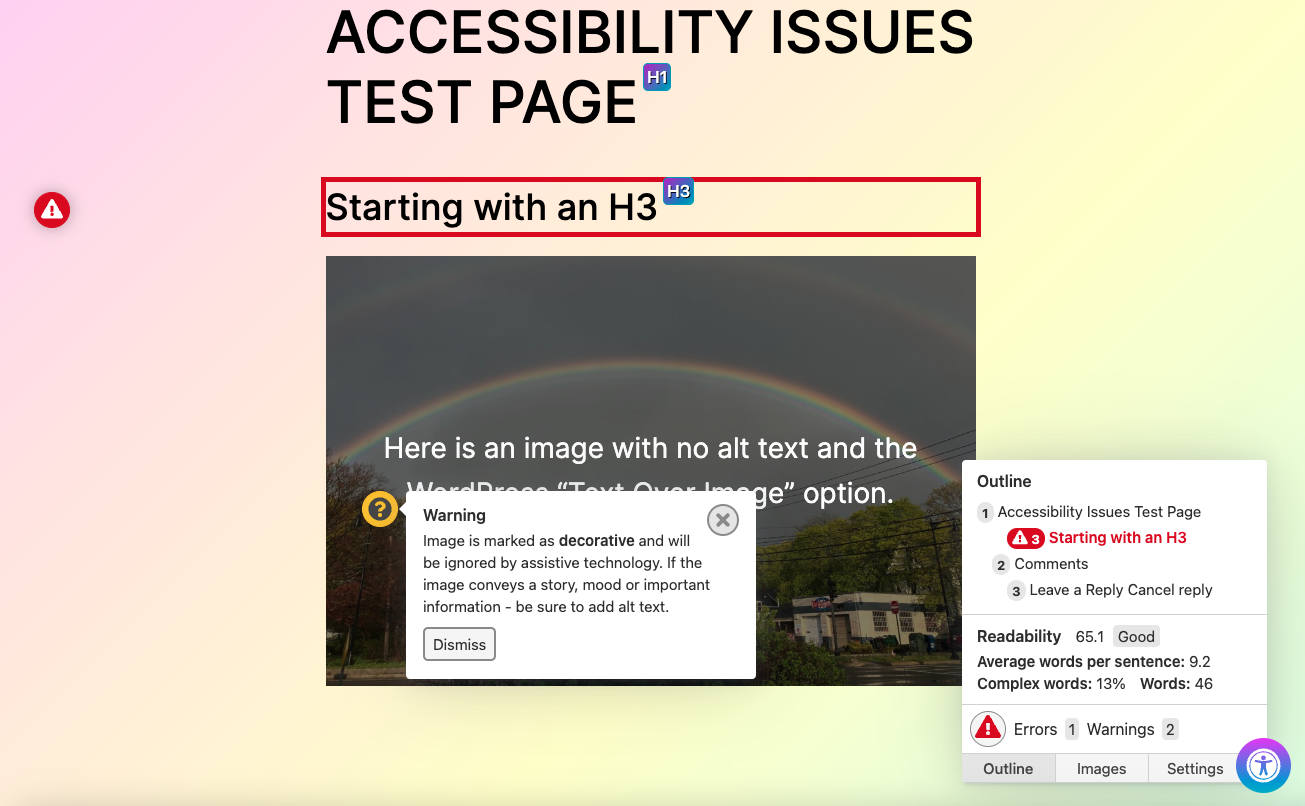1305x806 pixels.
Task: Click the rainbow image's overlay text
Action: pyautogui.click(x=650, y=449)
